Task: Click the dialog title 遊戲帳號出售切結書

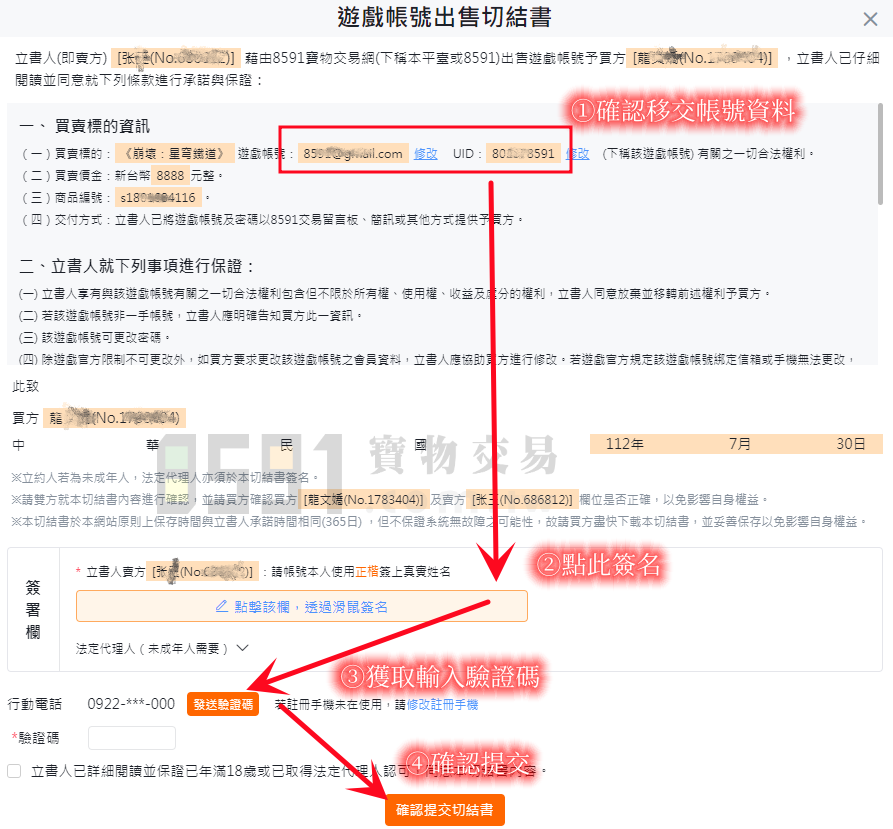Action: (x=444, y=17)
